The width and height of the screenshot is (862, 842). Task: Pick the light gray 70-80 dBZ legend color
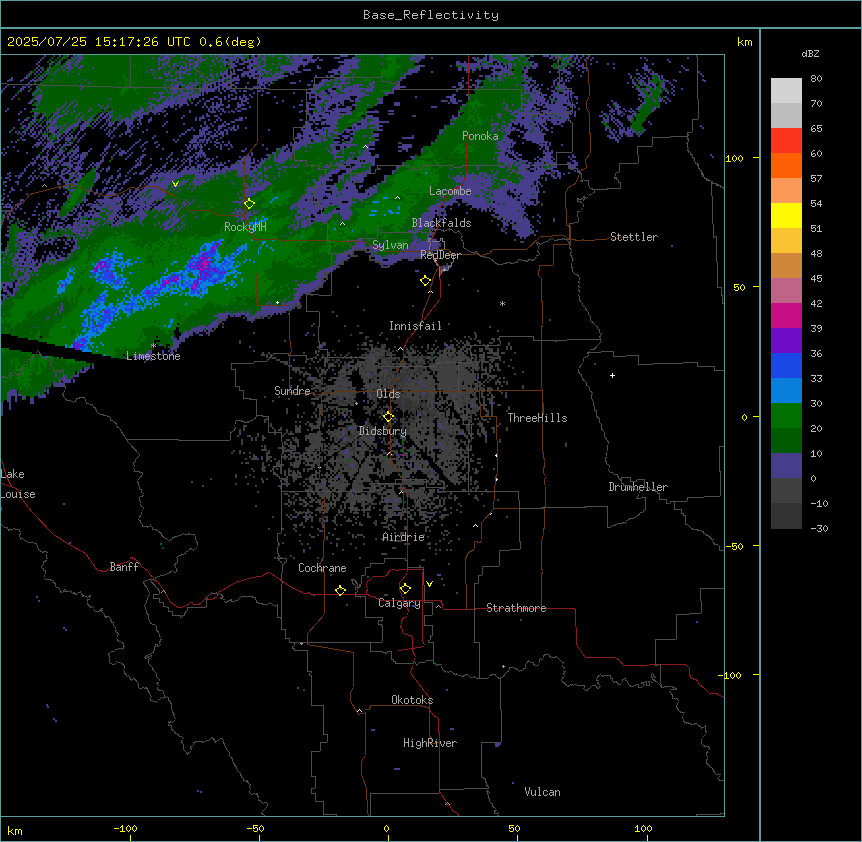pos(786,91)
